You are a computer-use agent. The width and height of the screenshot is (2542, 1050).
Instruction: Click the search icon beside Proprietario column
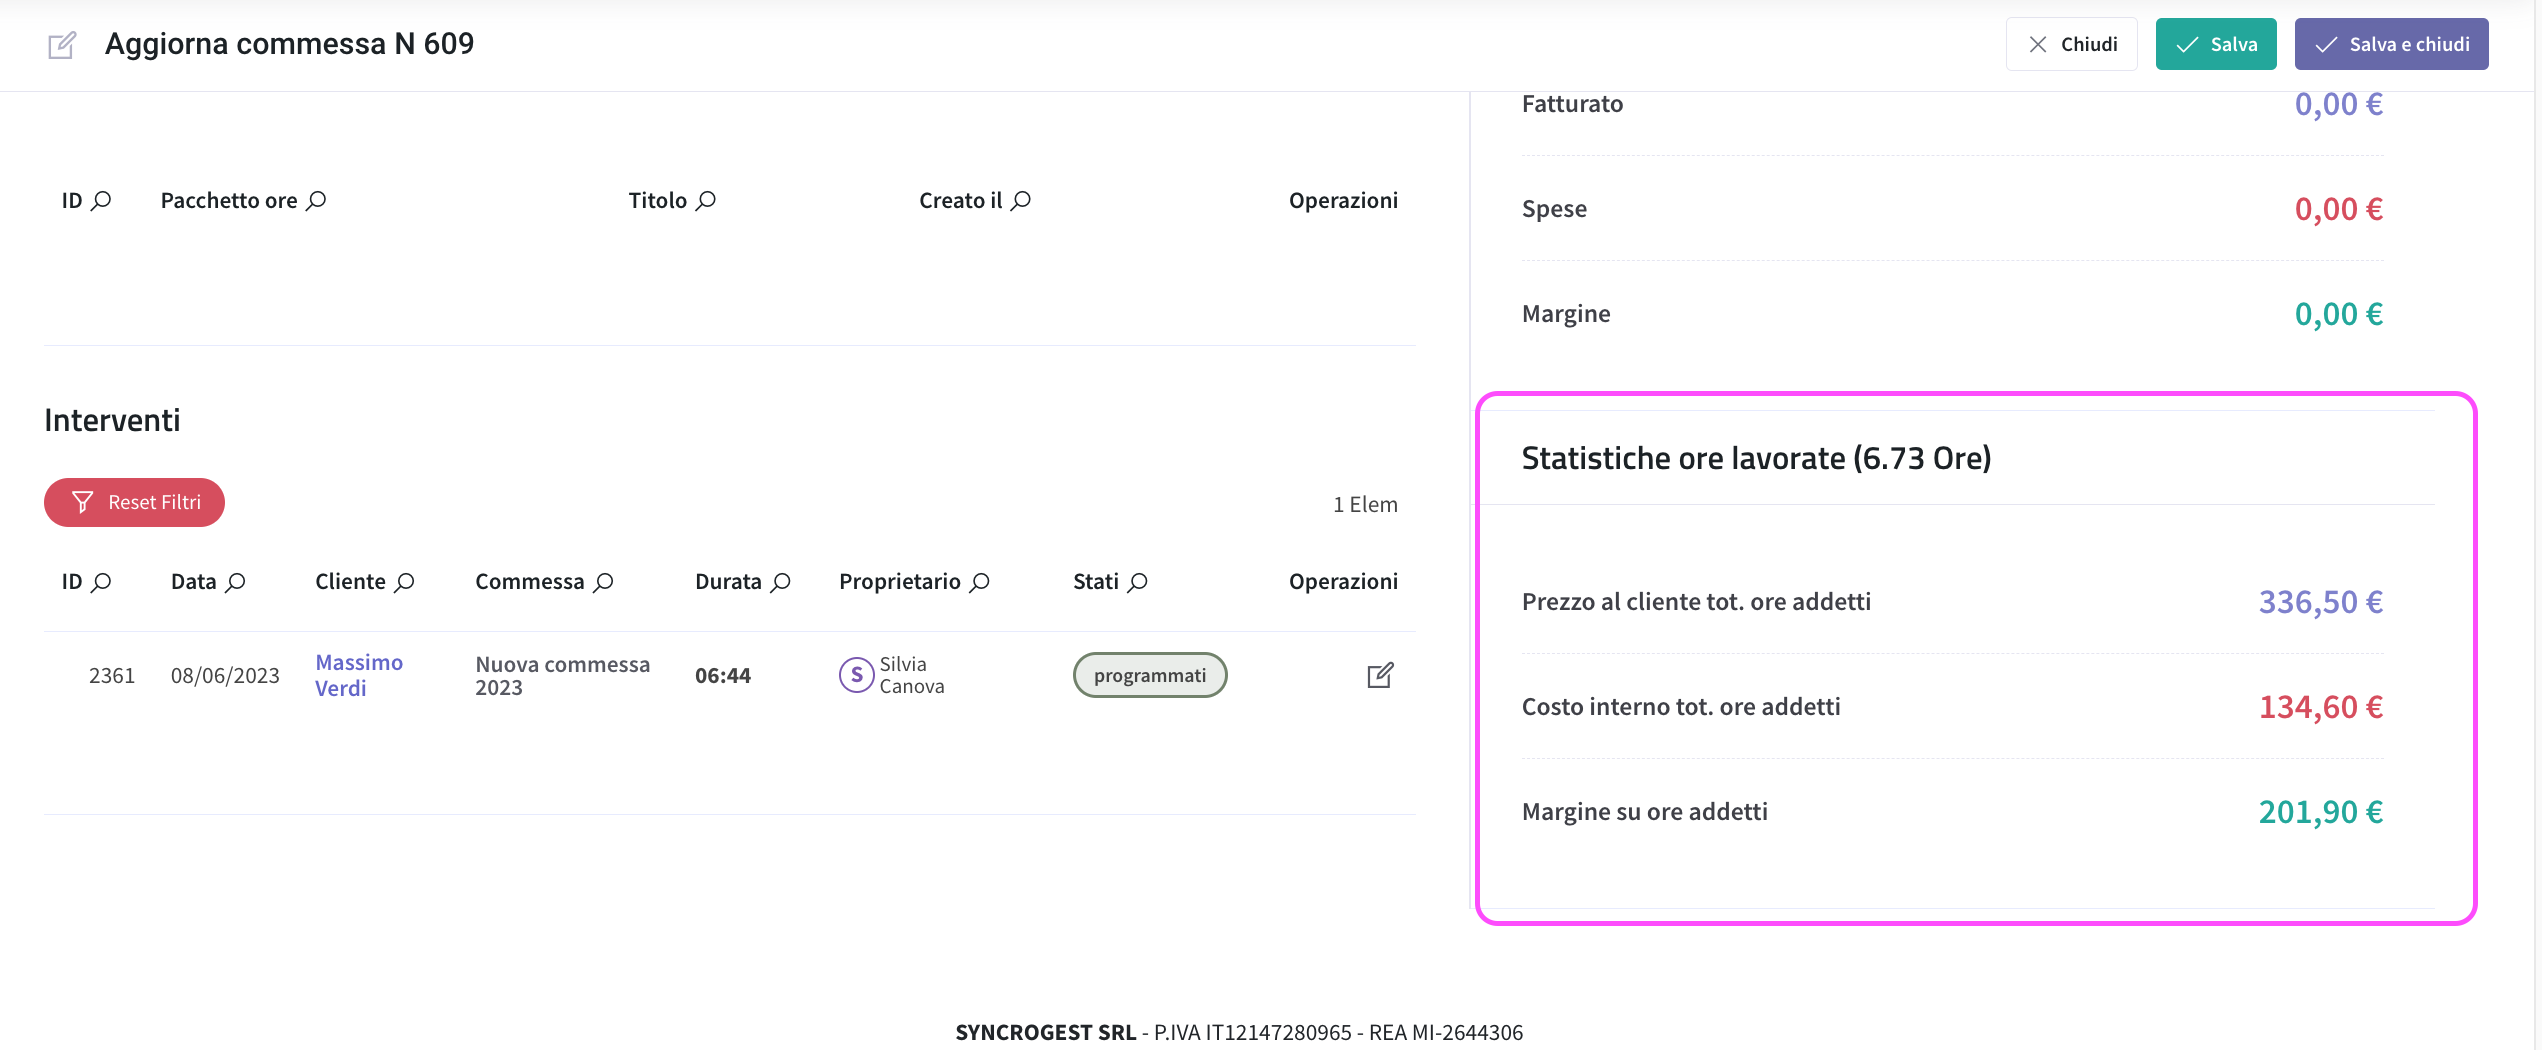980,582
